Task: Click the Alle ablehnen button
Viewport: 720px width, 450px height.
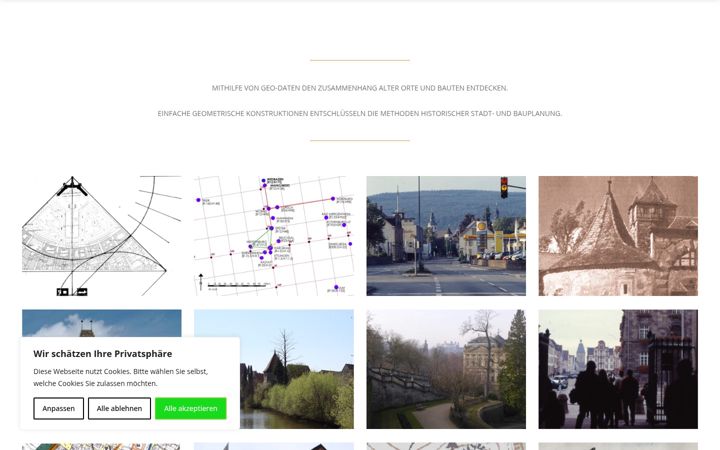Action: [119, 408]
